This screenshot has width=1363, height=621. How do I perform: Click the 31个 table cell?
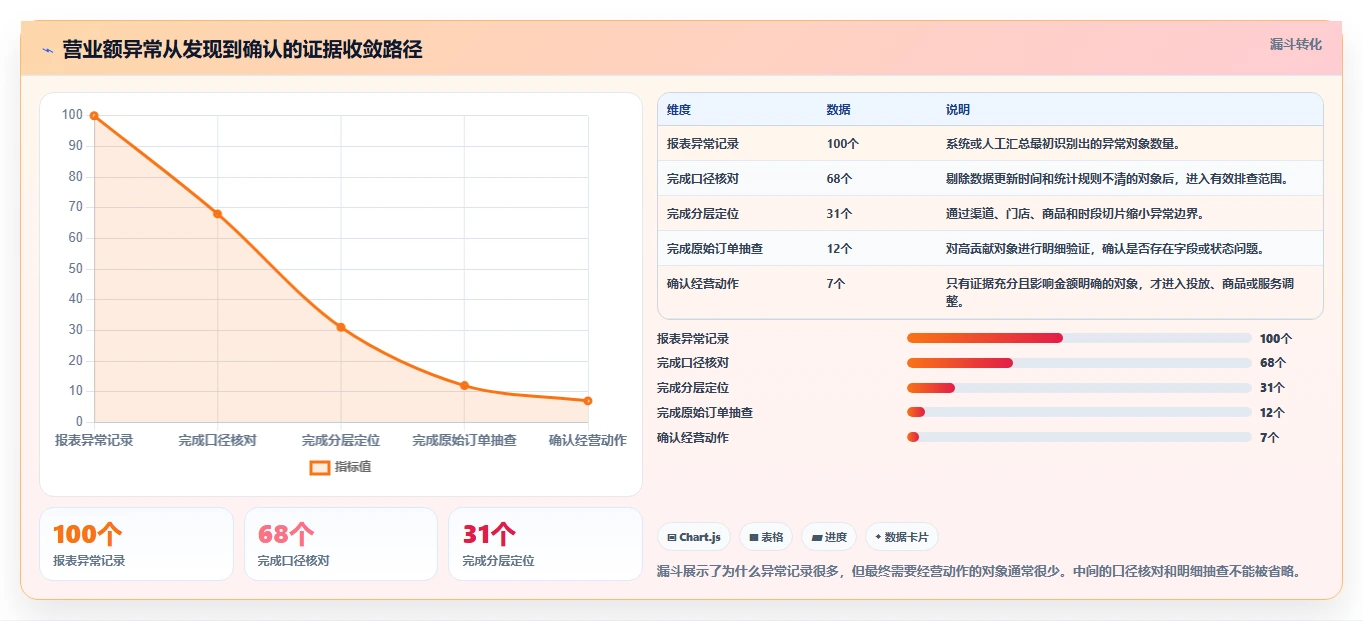click(x=840, y=214)
